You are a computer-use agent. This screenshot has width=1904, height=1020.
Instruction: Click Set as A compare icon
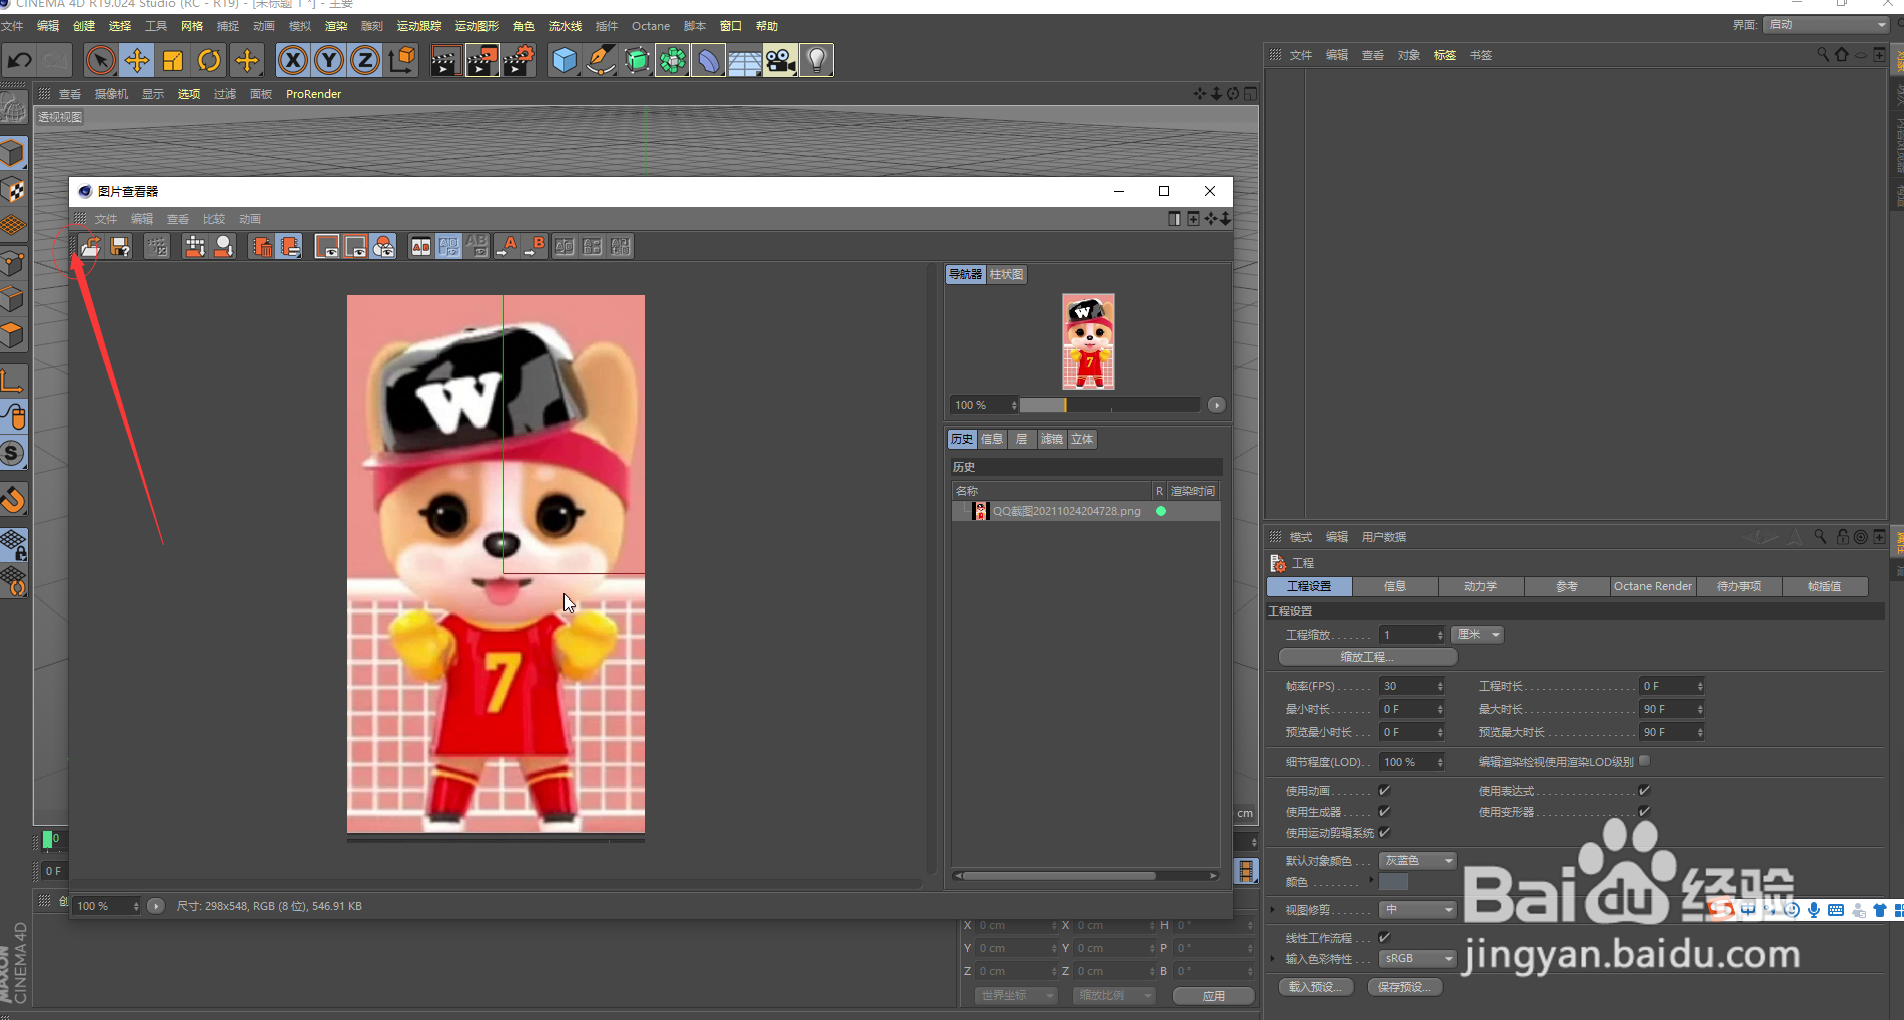(508, 247)
